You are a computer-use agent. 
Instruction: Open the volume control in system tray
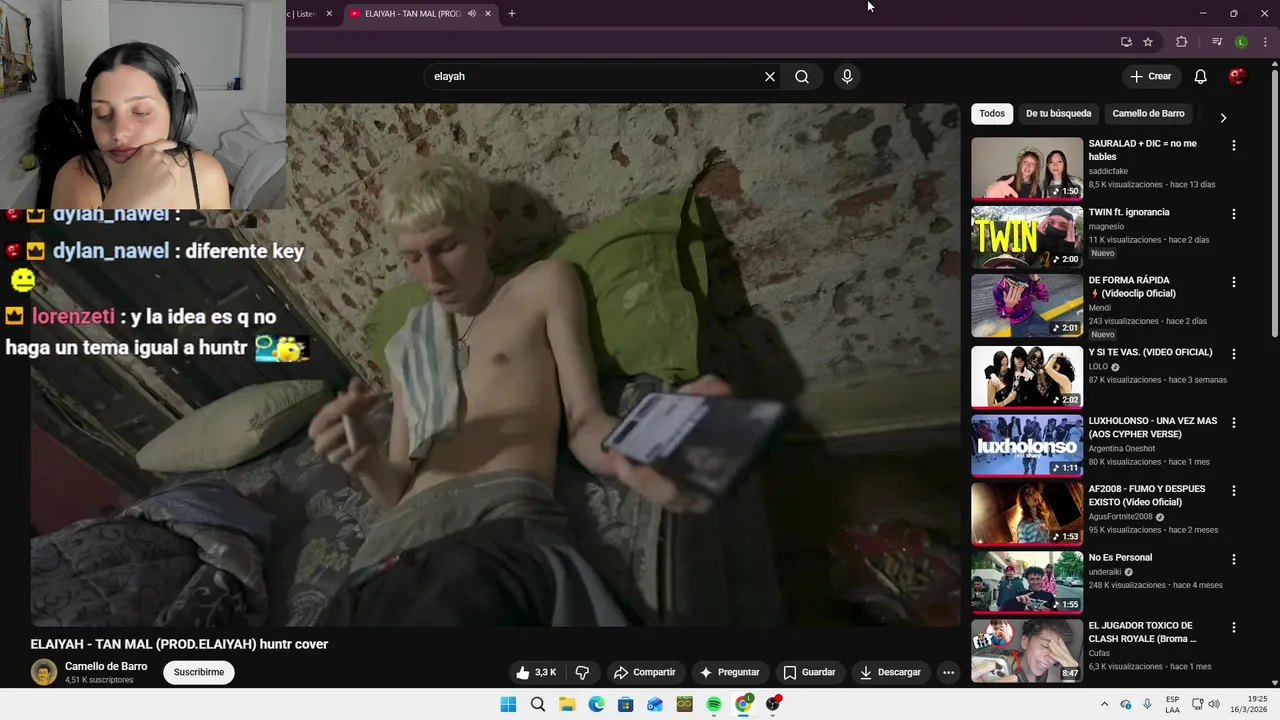[x=1214, y=704]
